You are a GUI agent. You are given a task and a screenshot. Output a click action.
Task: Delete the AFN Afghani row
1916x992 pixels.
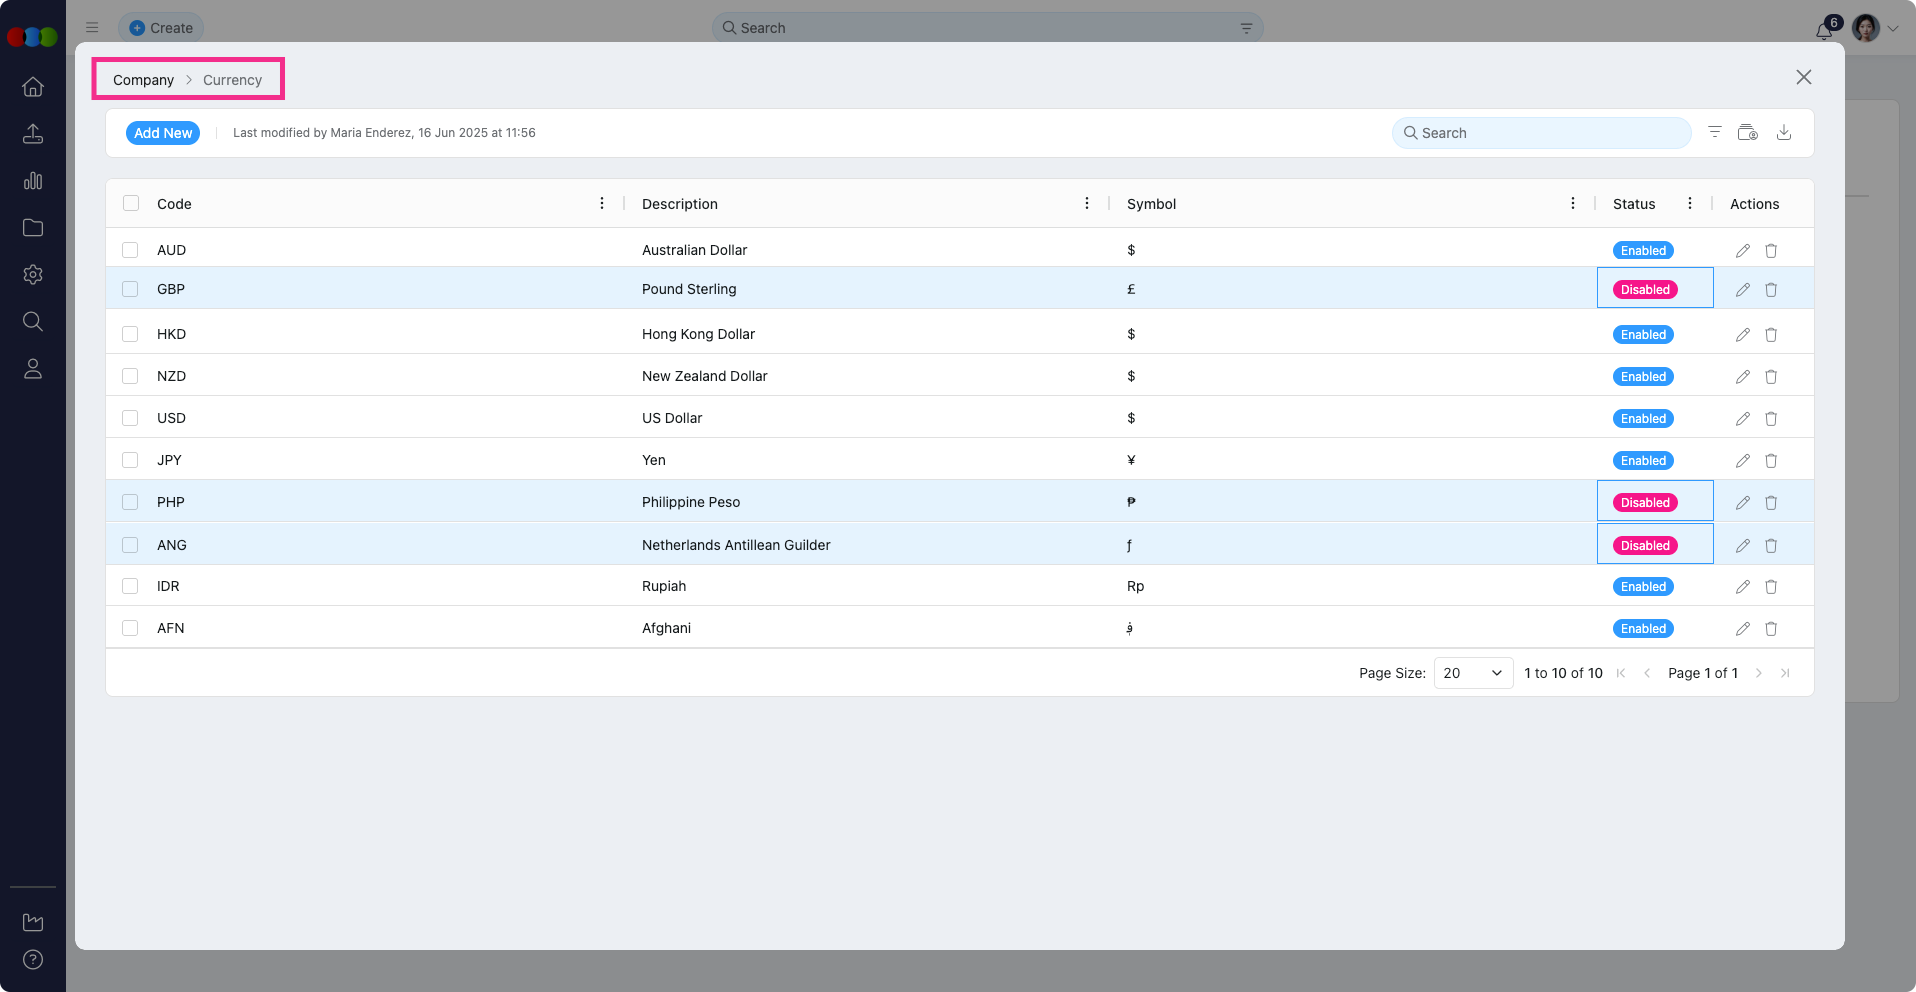[1771, 629]
